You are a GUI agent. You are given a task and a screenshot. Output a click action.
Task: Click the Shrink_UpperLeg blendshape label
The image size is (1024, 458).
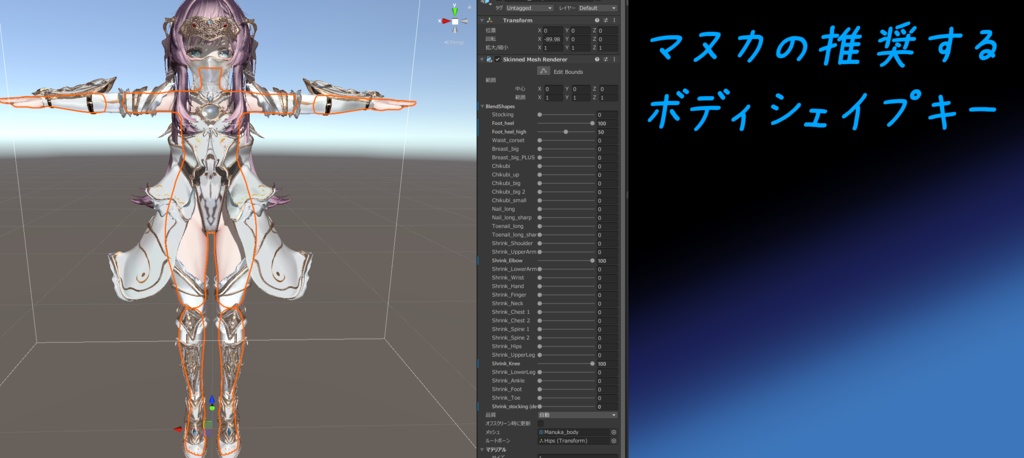pyautogui.click(x=514, y=355)
